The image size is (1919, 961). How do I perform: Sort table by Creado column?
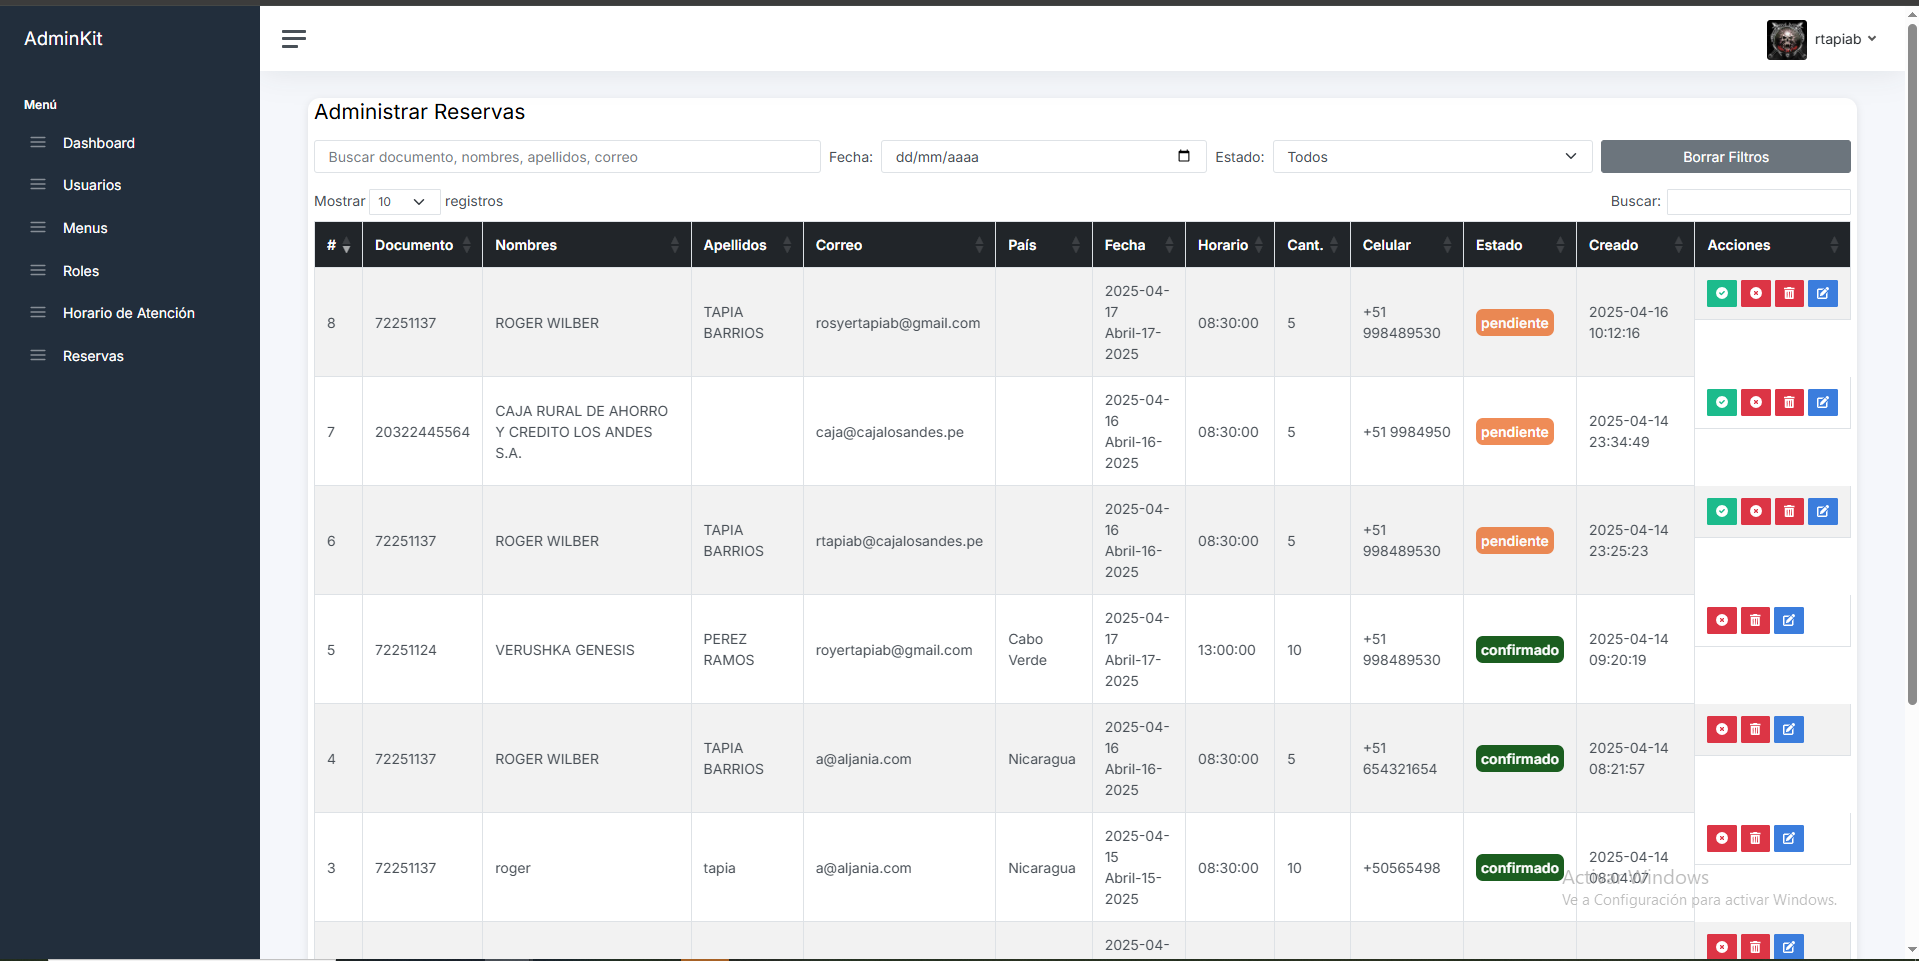(x=1635, y=245)
